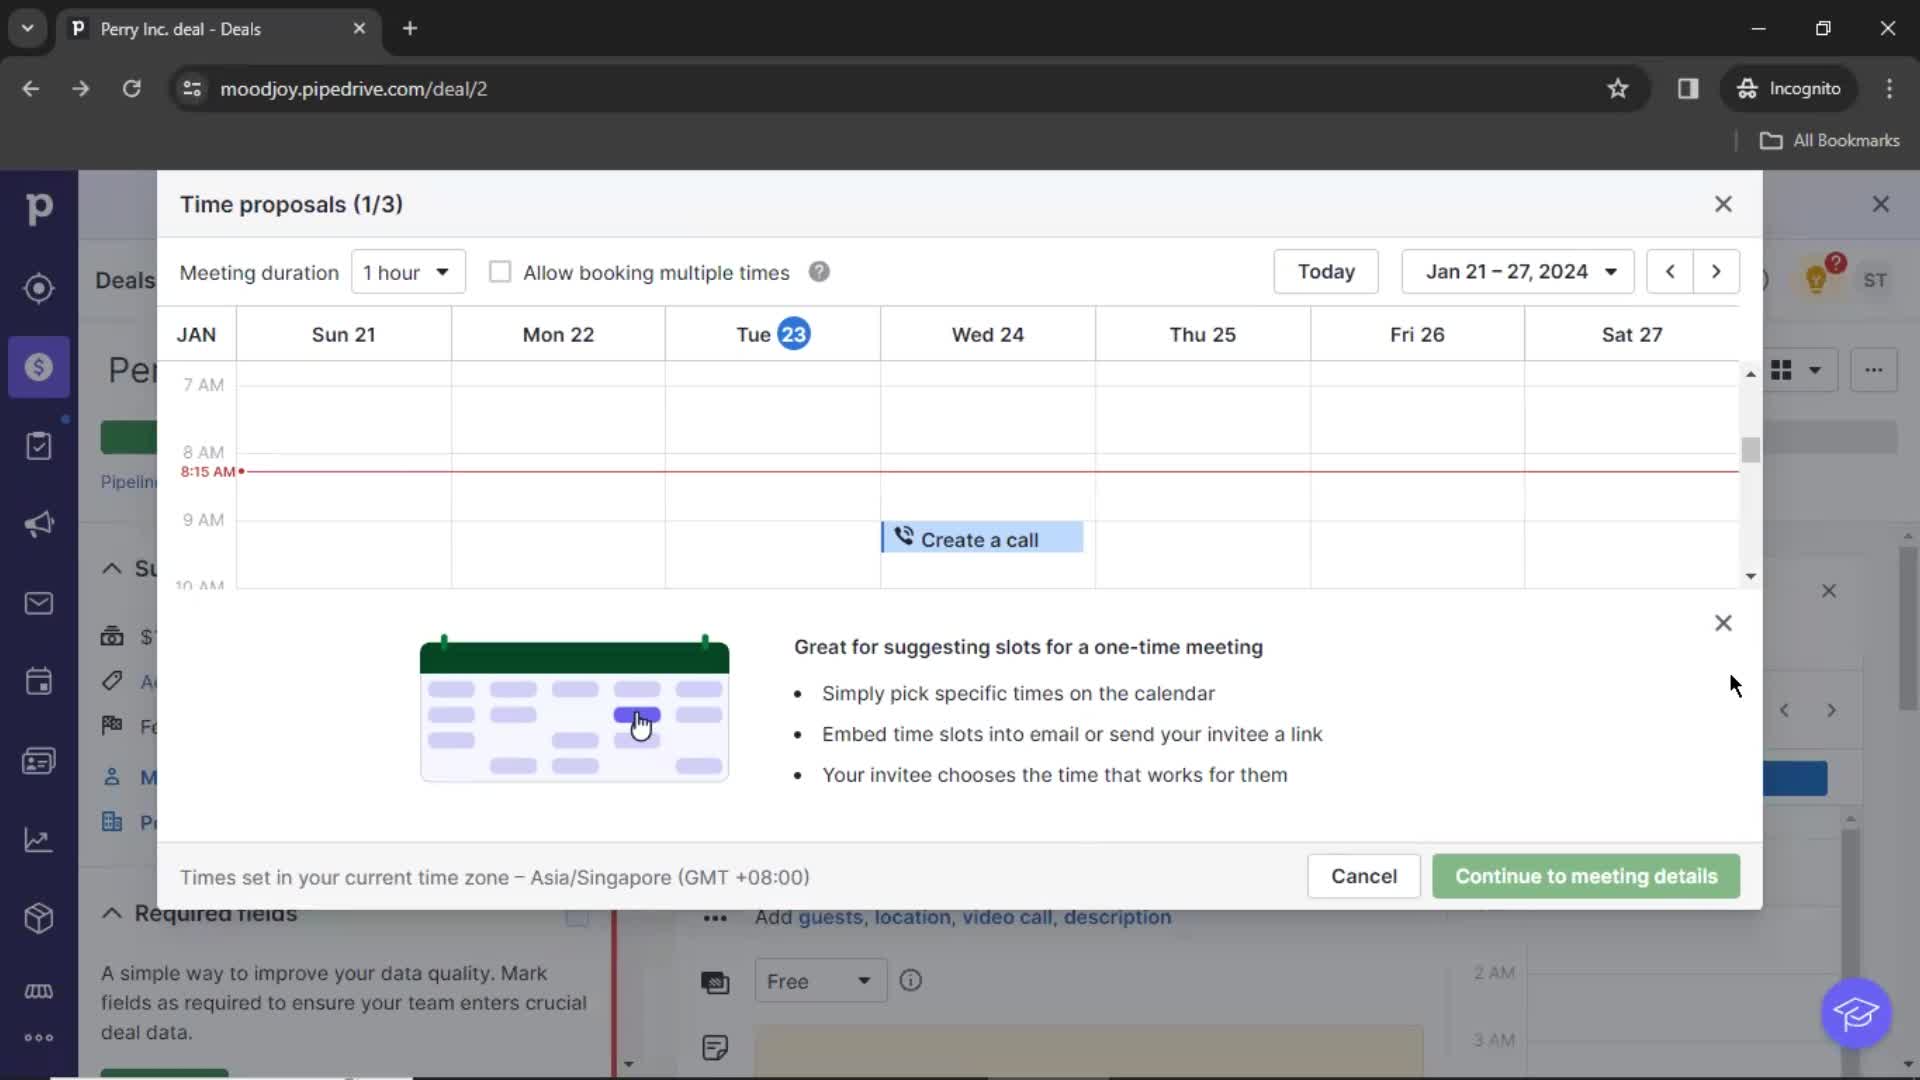1920x1080 pixels.
Task: Select the Today menu item
Action: pos(1327,272)
